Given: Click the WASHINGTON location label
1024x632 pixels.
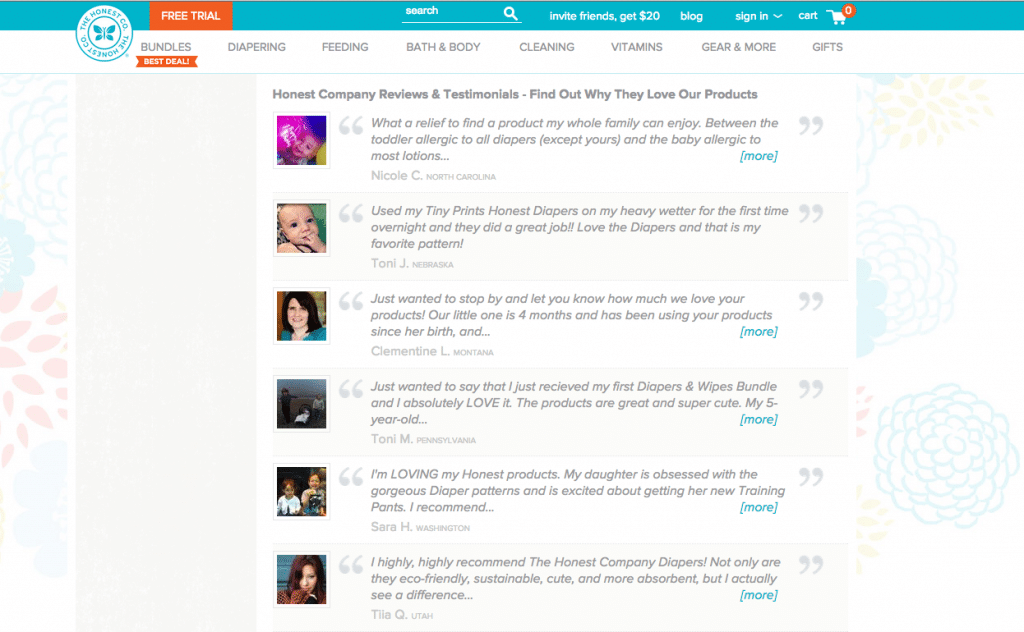Looking at the screenshot, I should pyautogui.click(x=443, y=528).
